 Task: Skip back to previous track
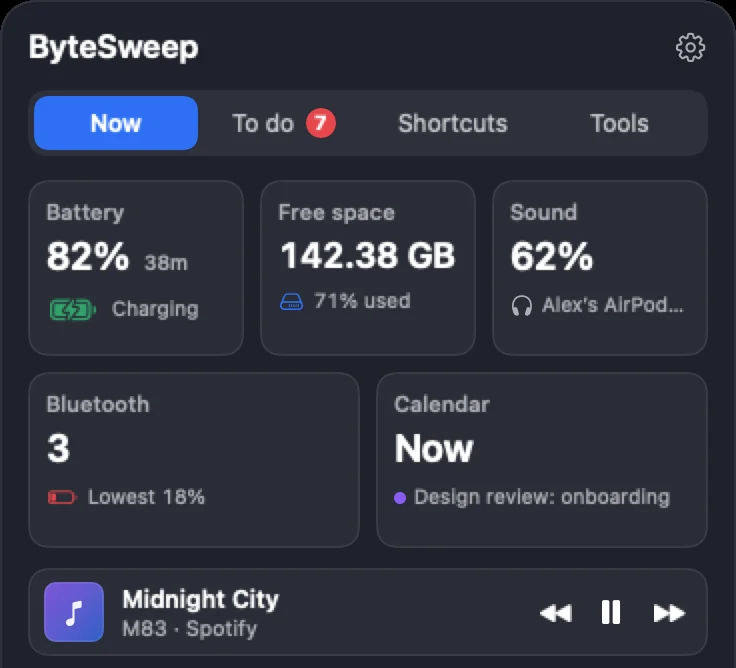556,613
